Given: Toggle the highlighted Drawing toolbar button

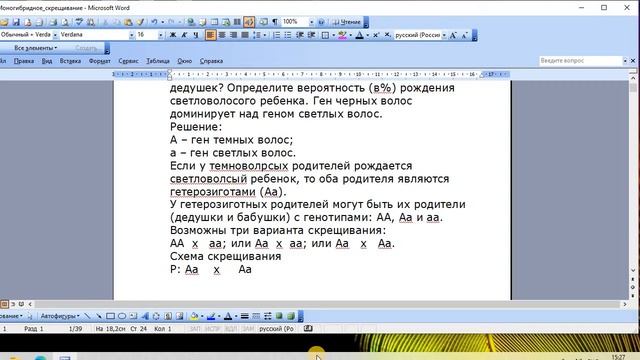Looking at the screenshot, I should click(249, 22).
